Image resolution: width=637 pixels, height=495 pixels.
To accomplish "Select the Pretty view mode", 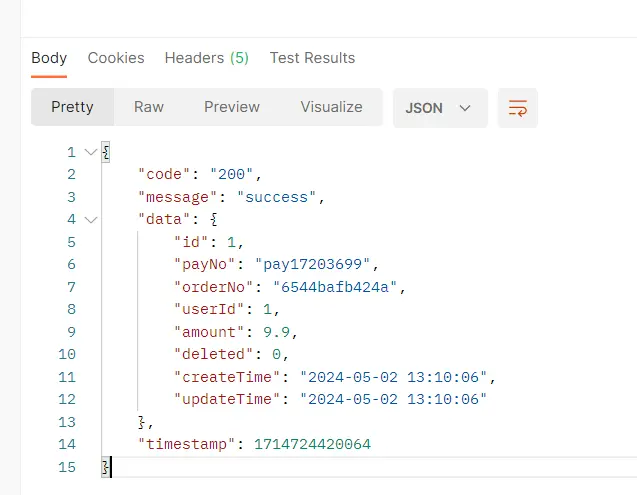I will (72, 107).
